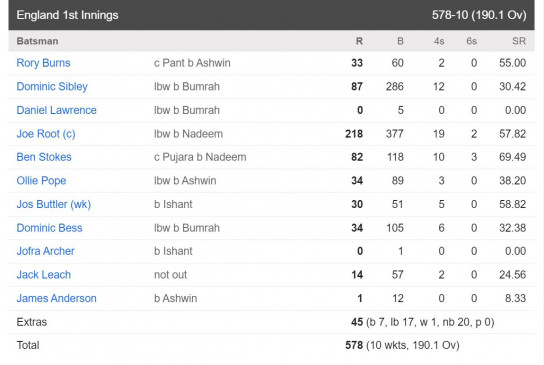Select Daniel Lawrence's name link
The height and width of the screenshot is (365, 544).
click(x=57, y=110)
